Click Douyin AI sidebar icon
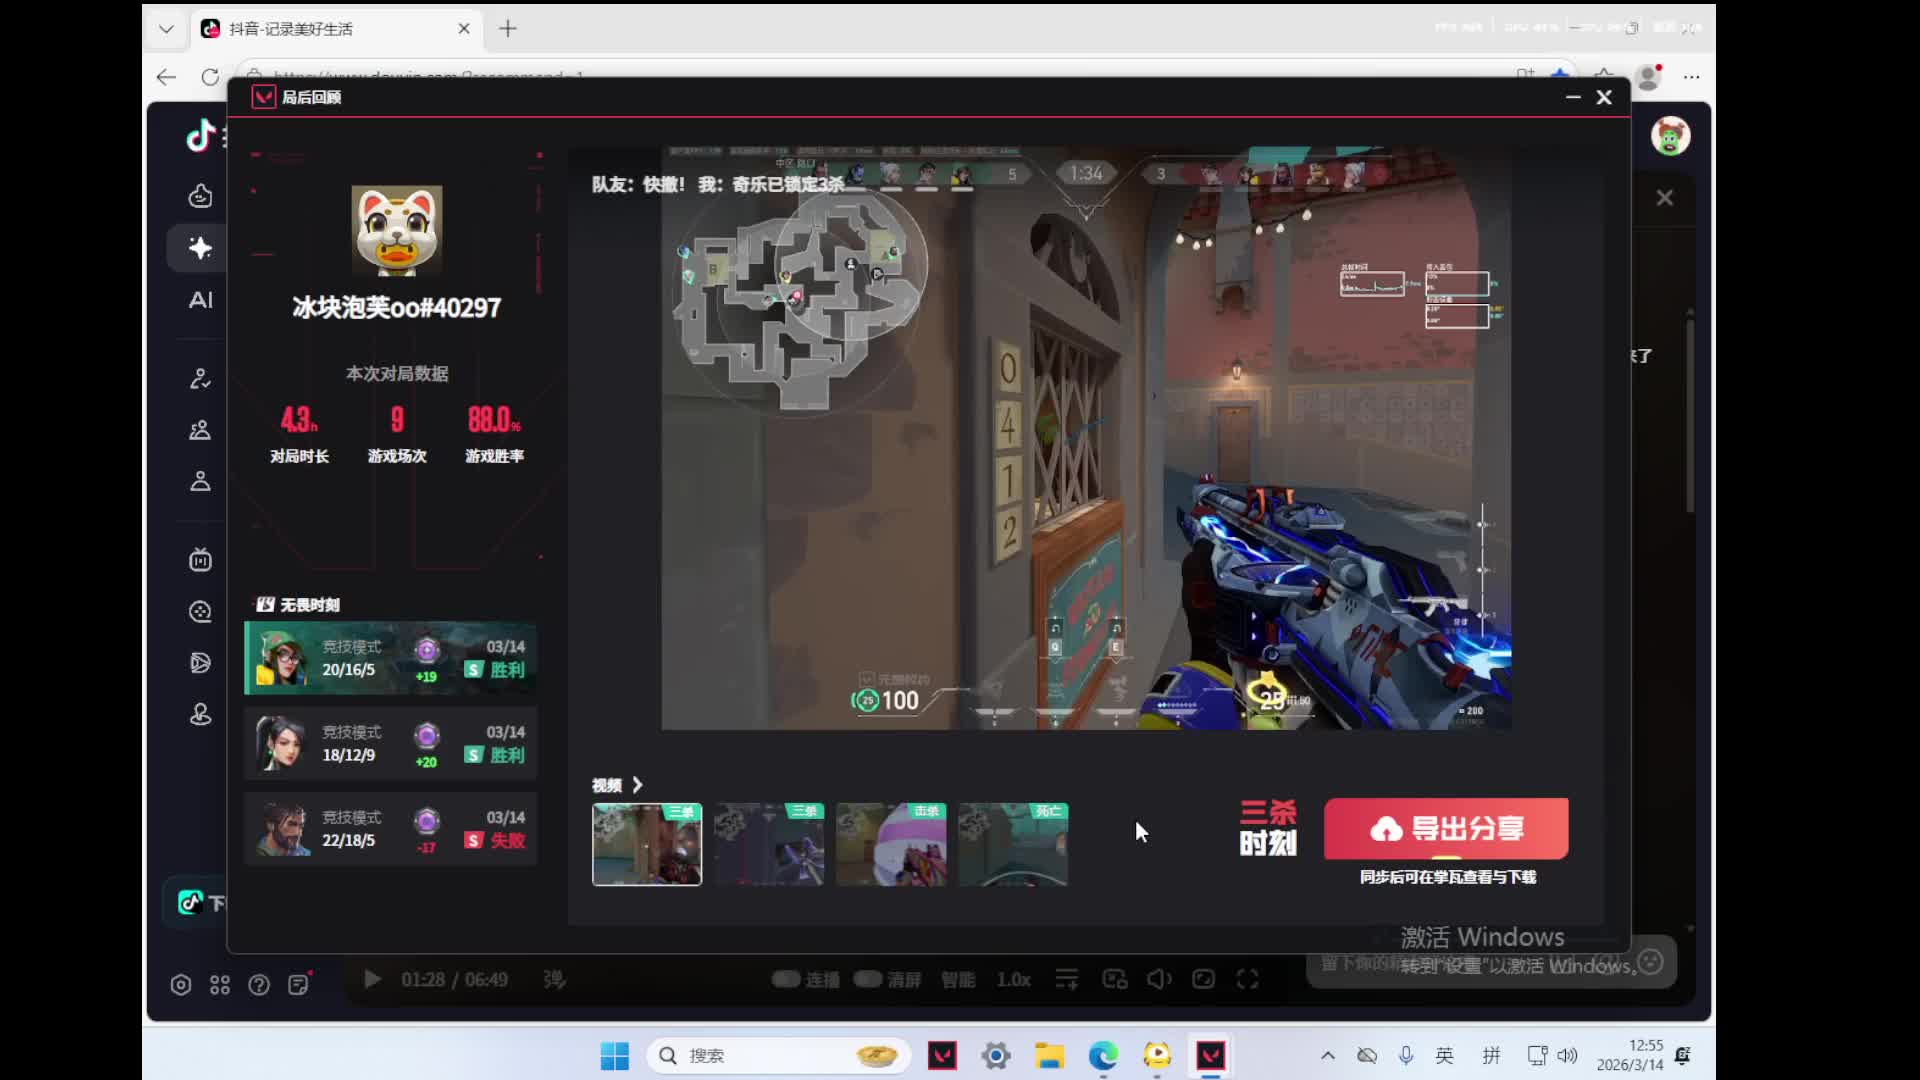1920x1080 pixels. pyautogui.click(x=201, y=300)
